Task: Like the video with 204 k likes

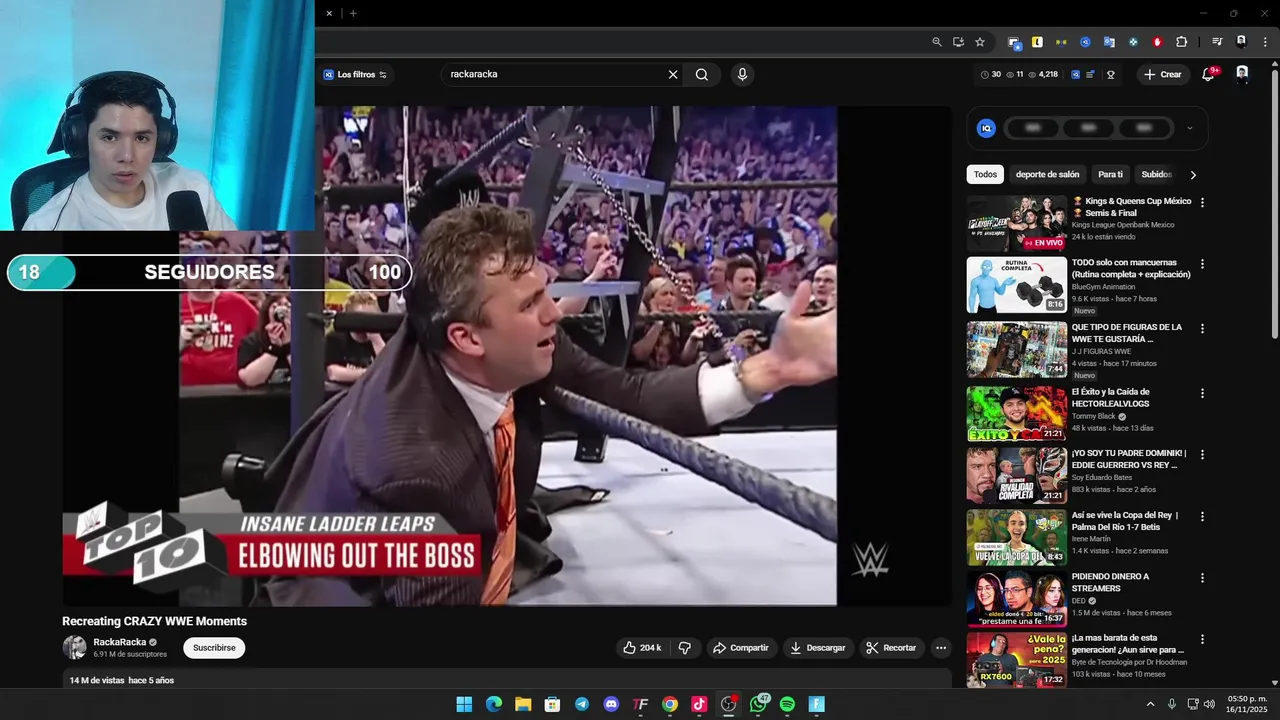Action: (x=641, y=648)
